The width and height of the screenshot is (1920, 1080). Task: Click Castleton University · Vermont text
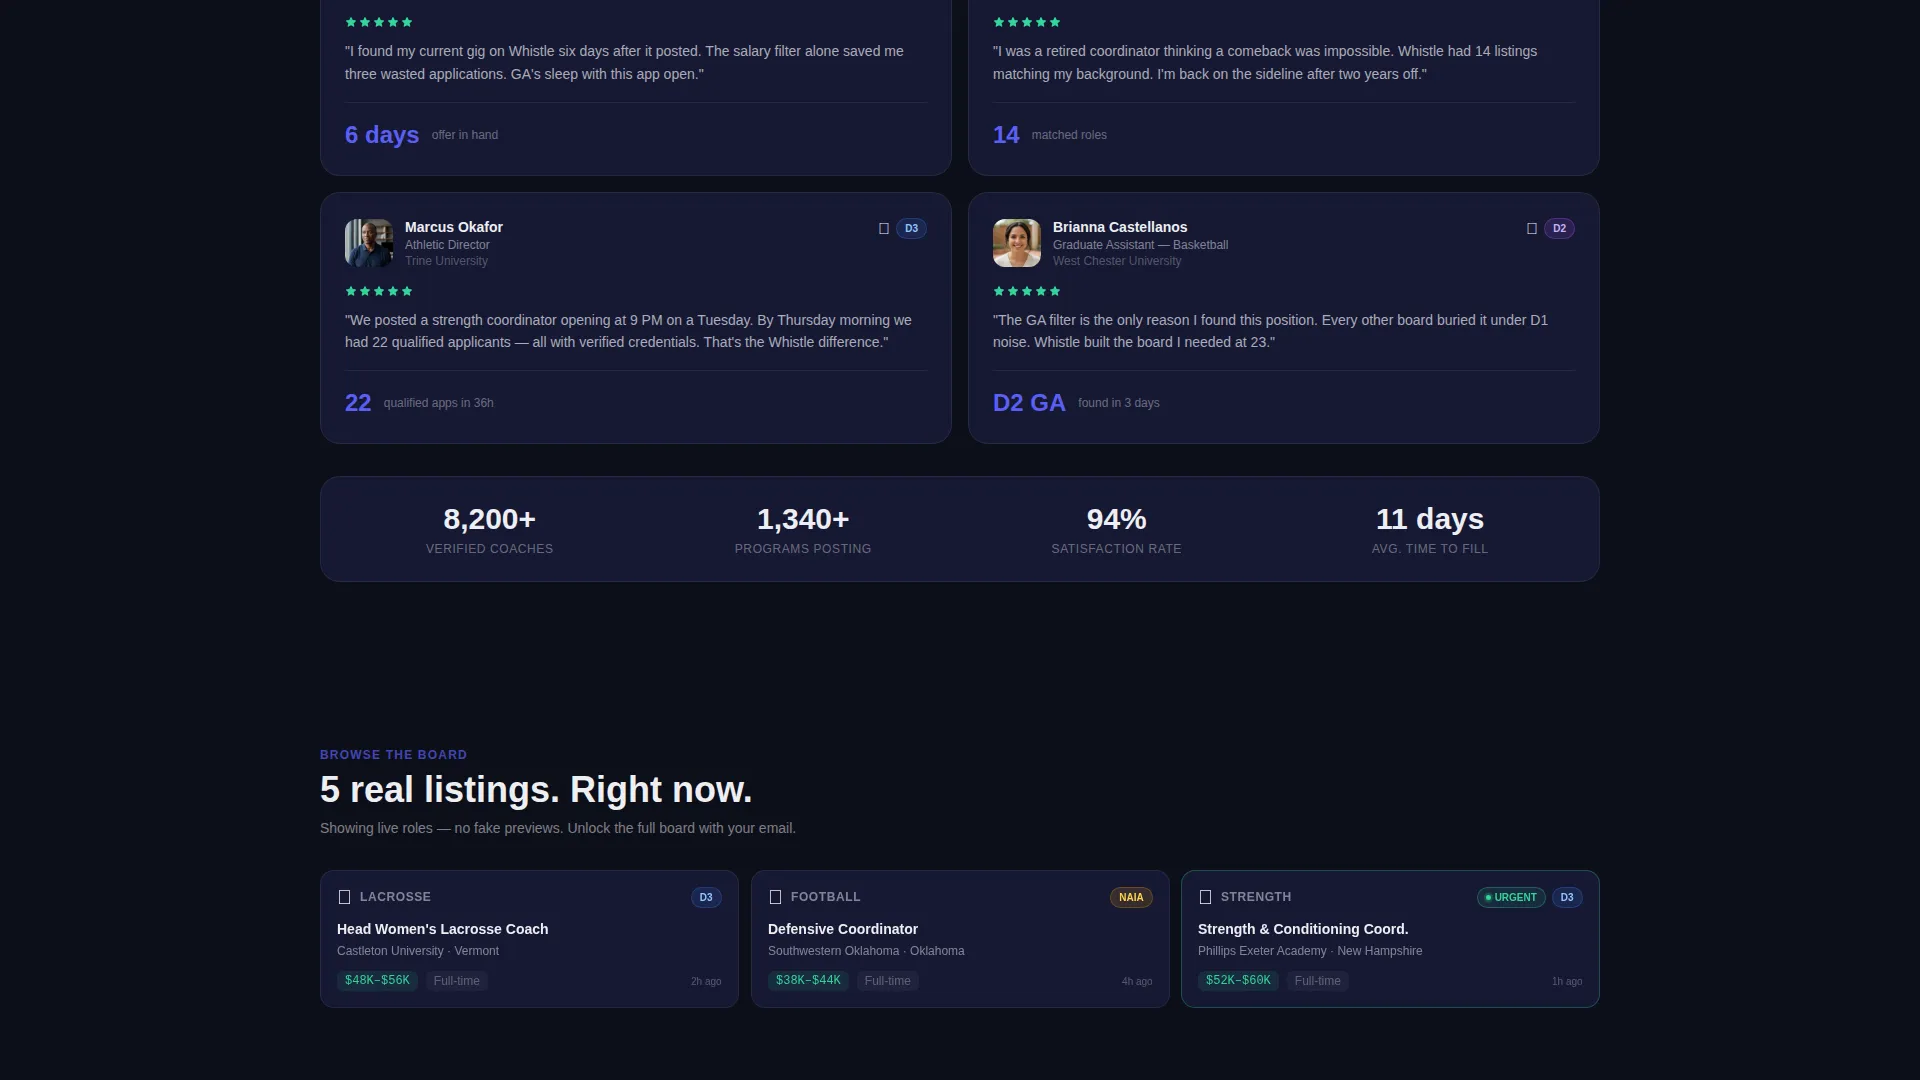pos(418,951)
